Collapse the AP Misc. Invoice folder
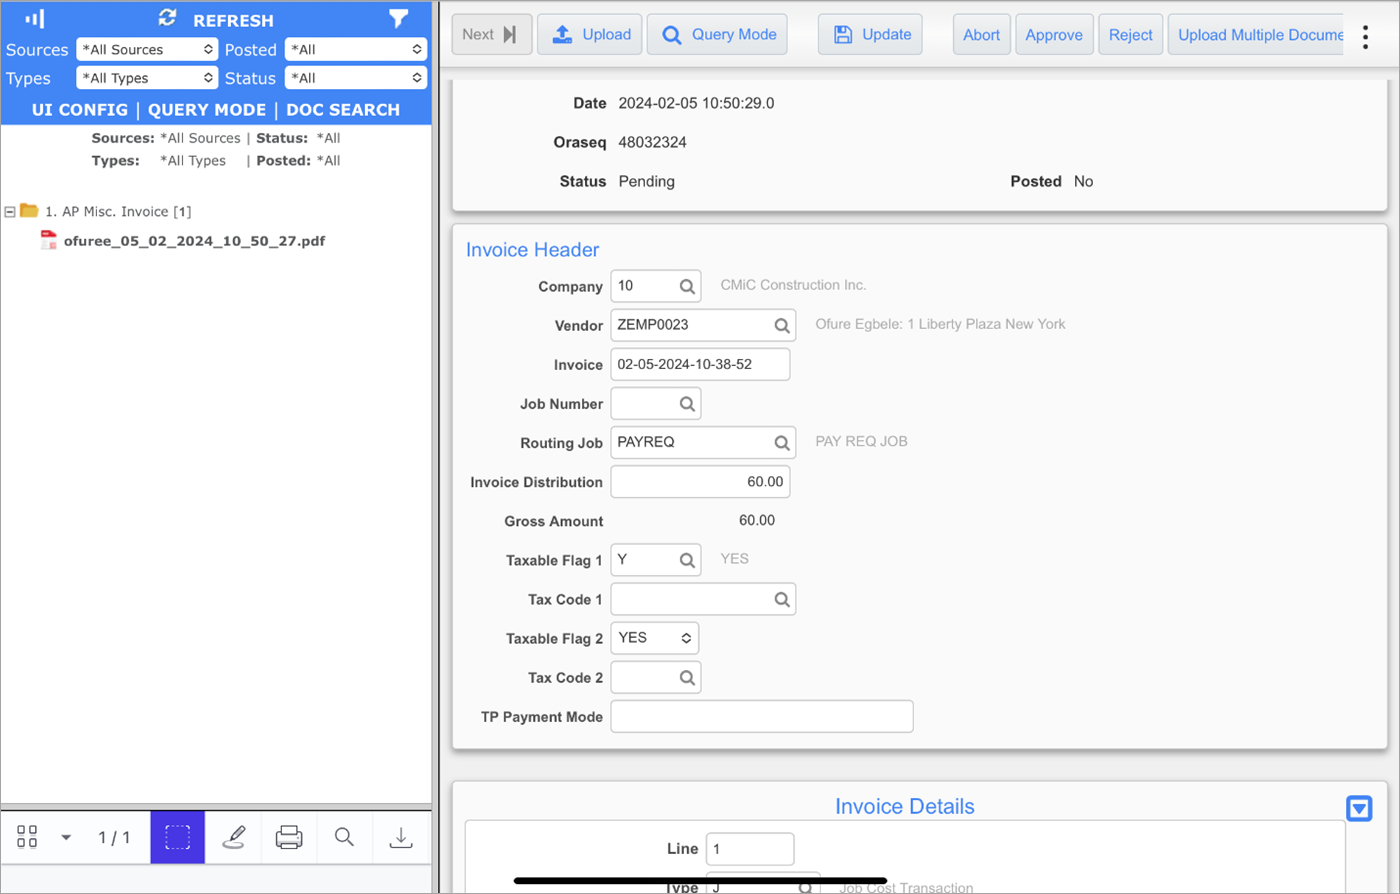Viewport: 1400px width, 894px height. pos(9,210)
